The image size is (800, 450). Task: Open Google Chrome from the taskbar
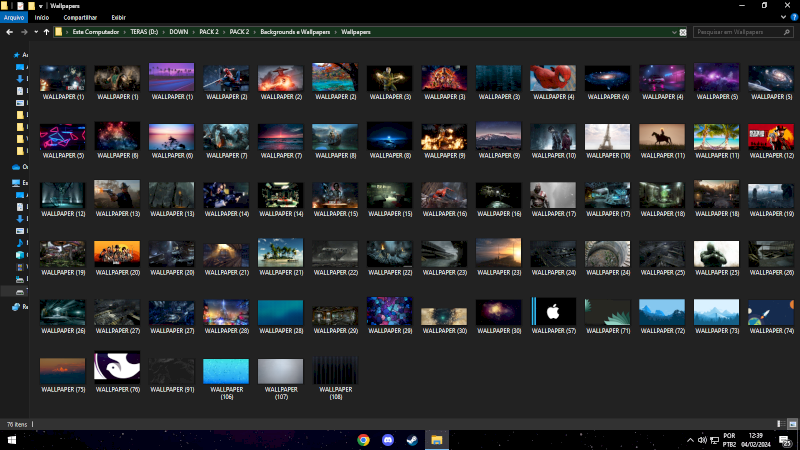[x=363, y=440]
